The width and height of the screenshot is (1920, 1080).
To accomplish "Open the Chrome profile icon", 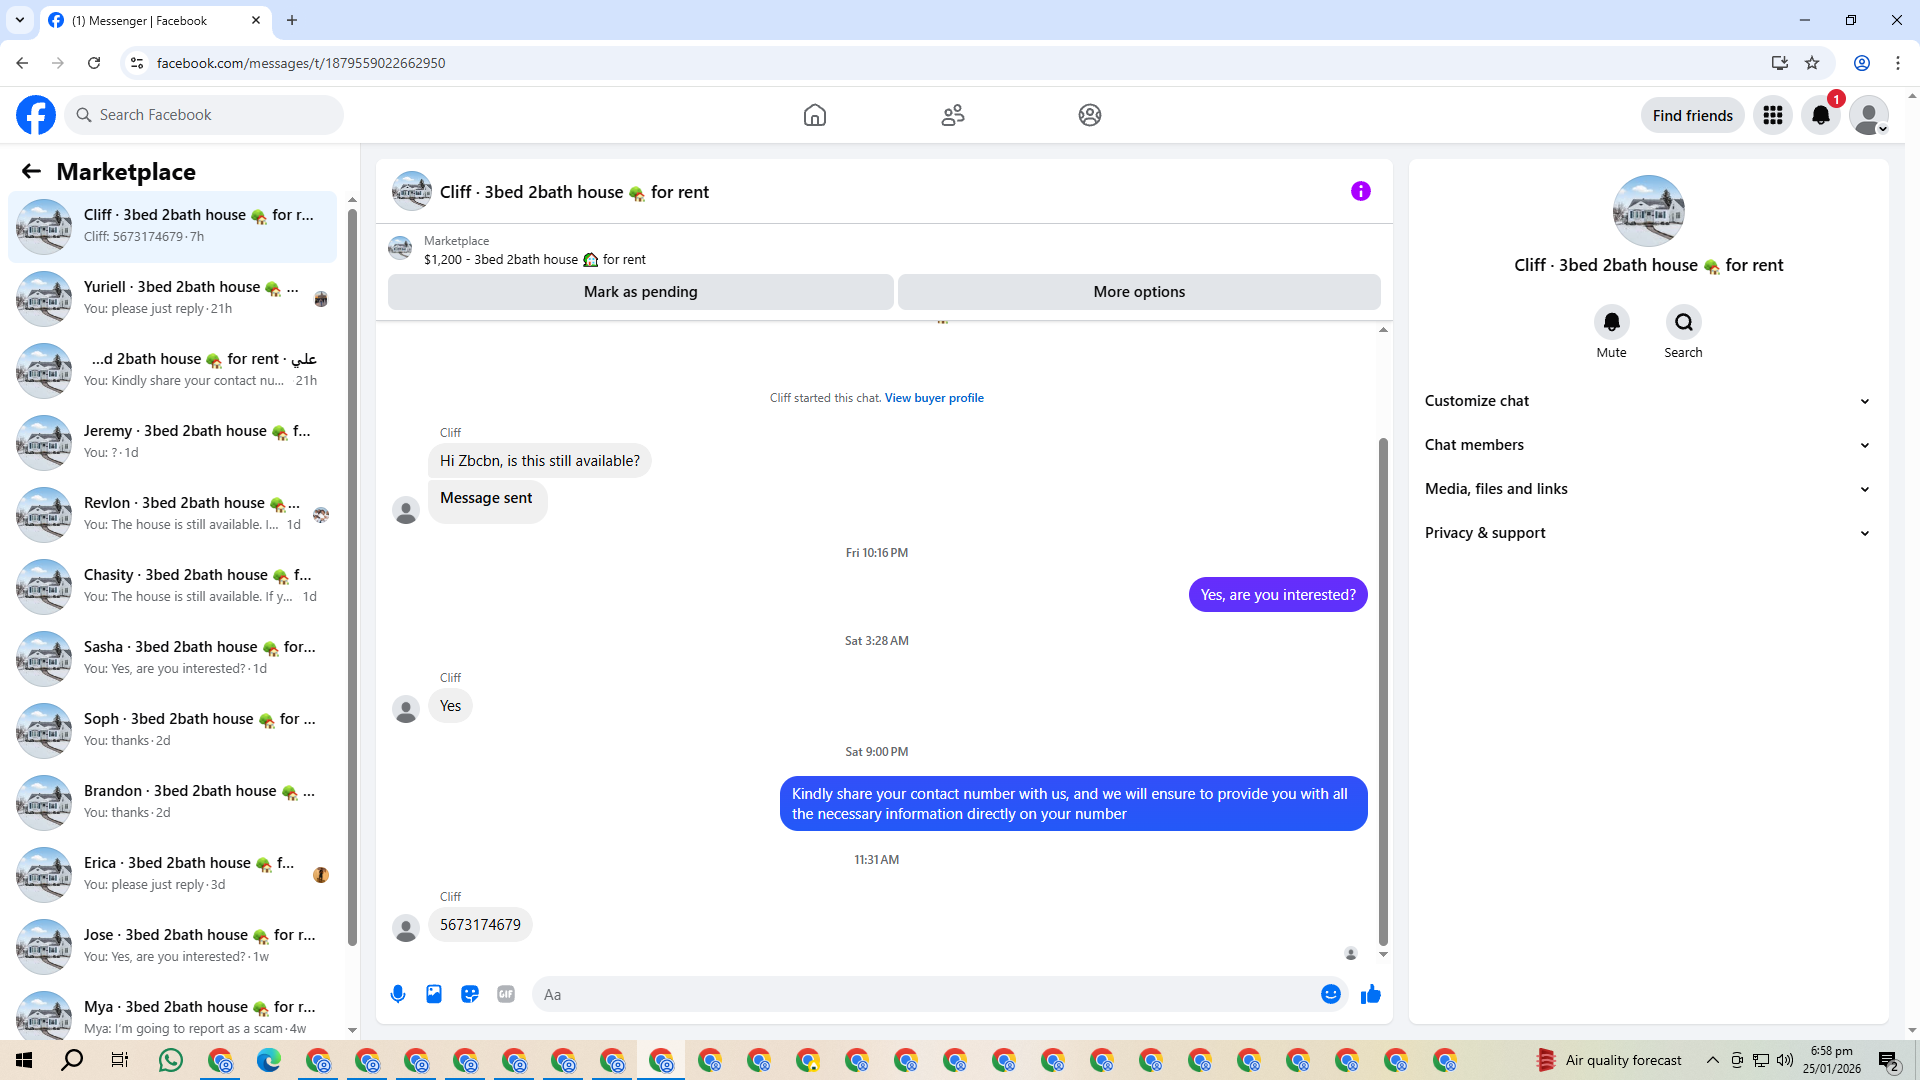I will (1862, 63).
